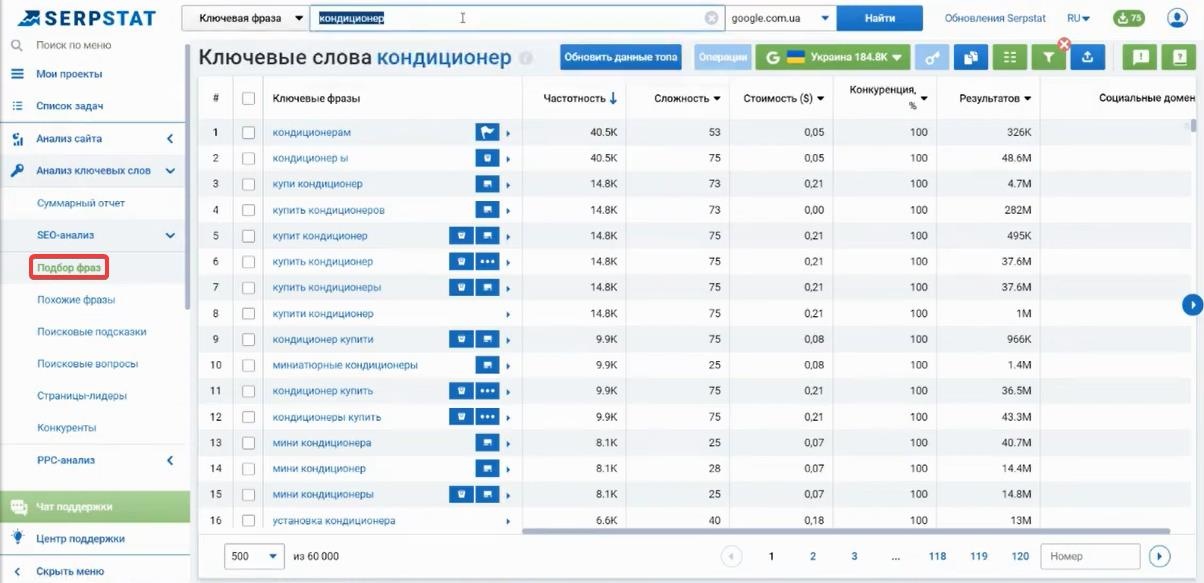
Task: Open the google.com.ua search engine dropdown
Action: [781, 18]
